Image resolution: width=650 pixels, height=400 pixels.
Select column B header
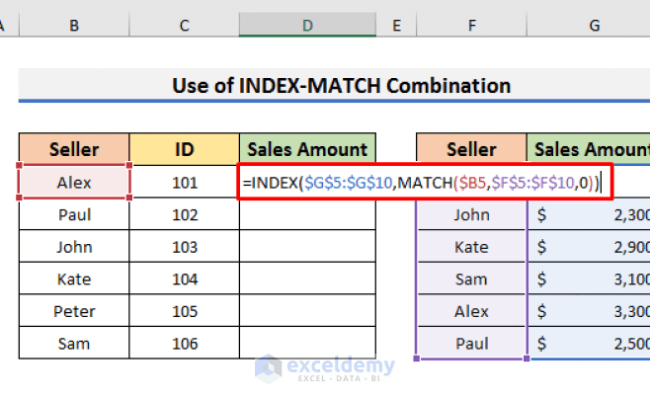click(x=74, y=25)
